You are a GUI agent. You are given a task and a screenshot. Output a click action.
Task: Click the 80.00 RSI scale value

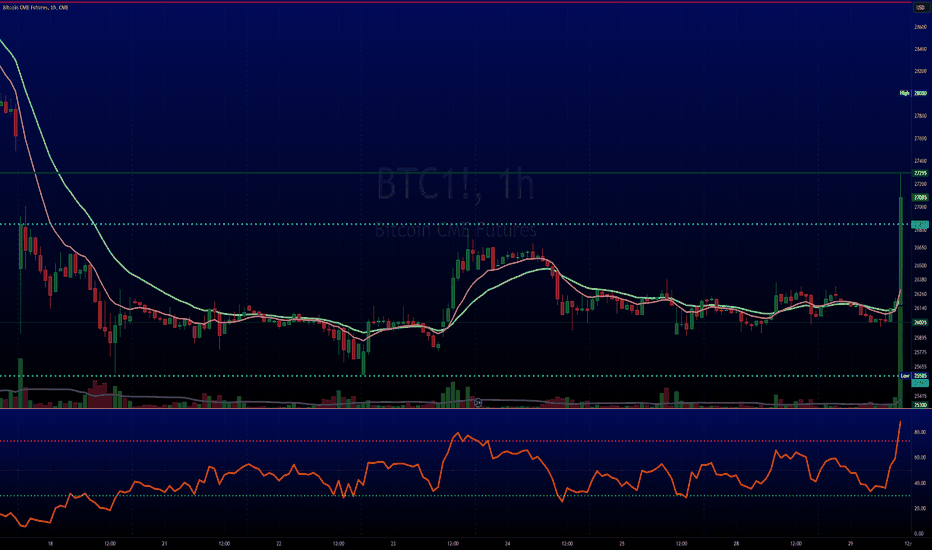(x=920, y=432)
